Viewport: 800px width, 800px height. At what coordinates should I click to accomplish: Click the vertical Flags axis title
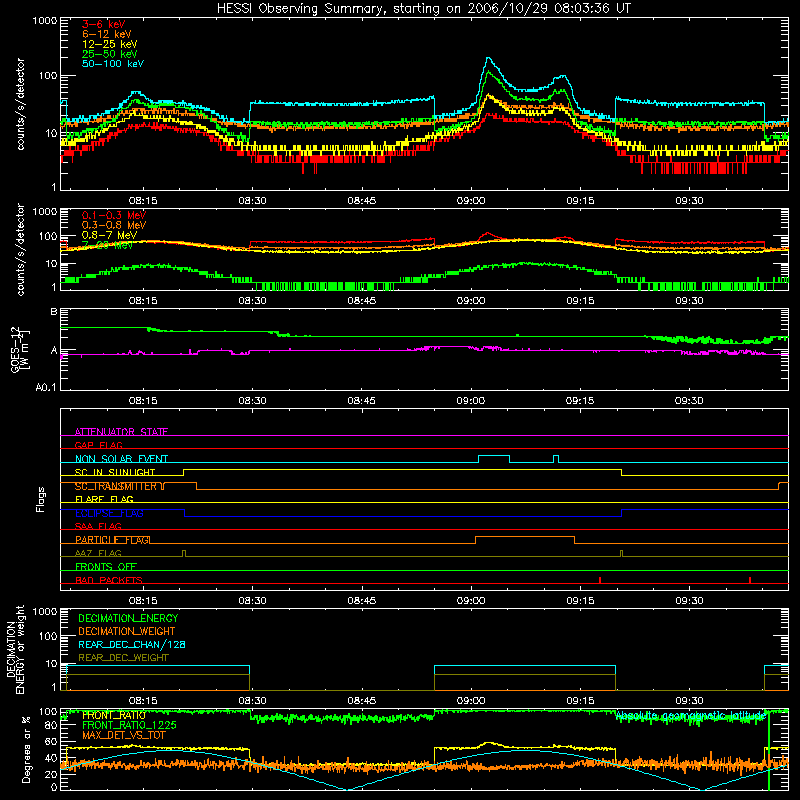coord(41,499)
